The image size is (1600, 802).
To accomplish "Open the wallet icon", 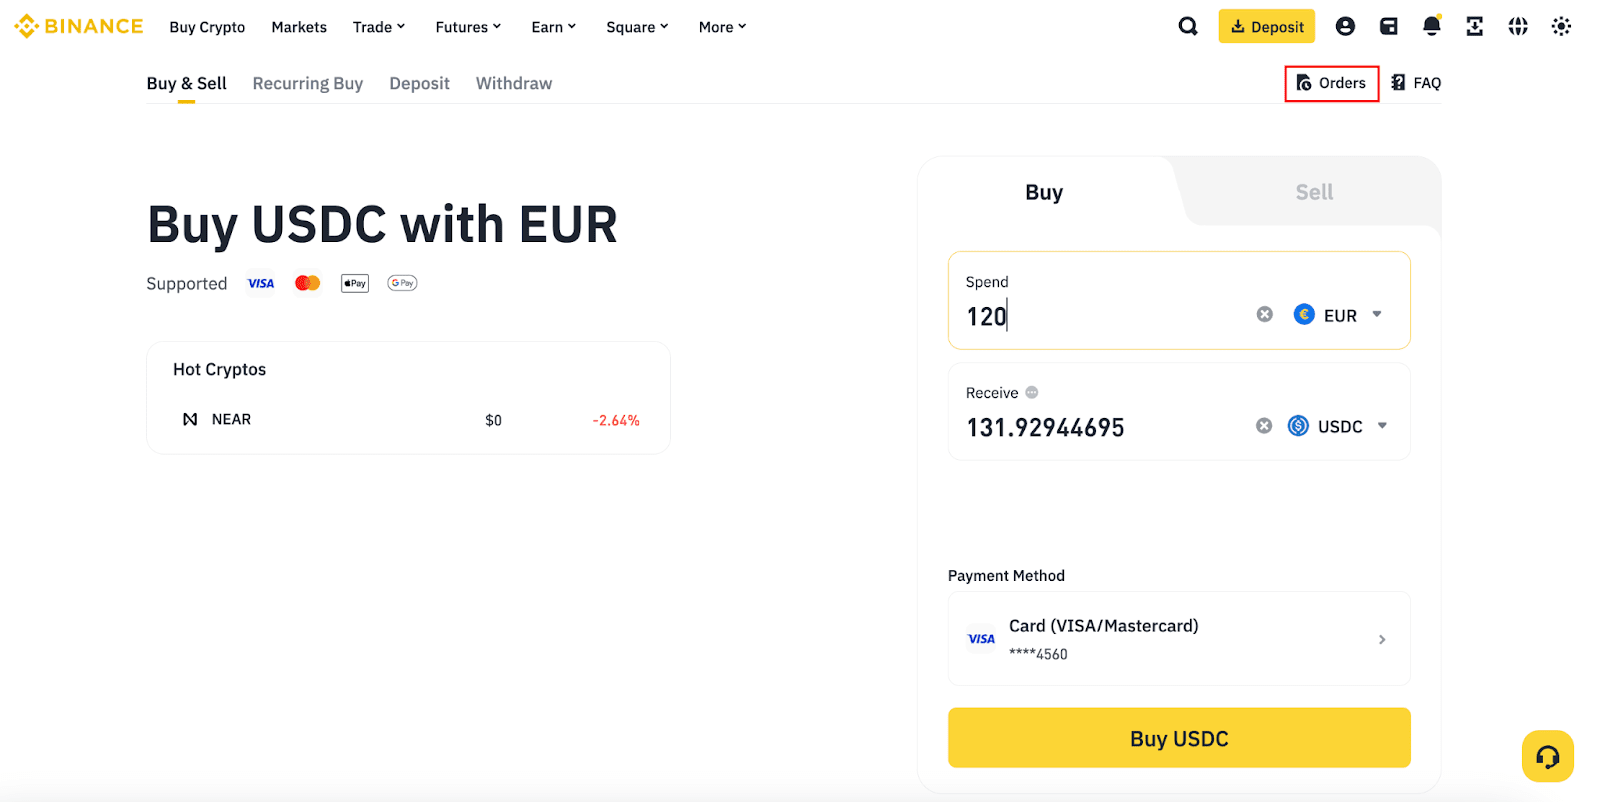I will (1388, 26).
